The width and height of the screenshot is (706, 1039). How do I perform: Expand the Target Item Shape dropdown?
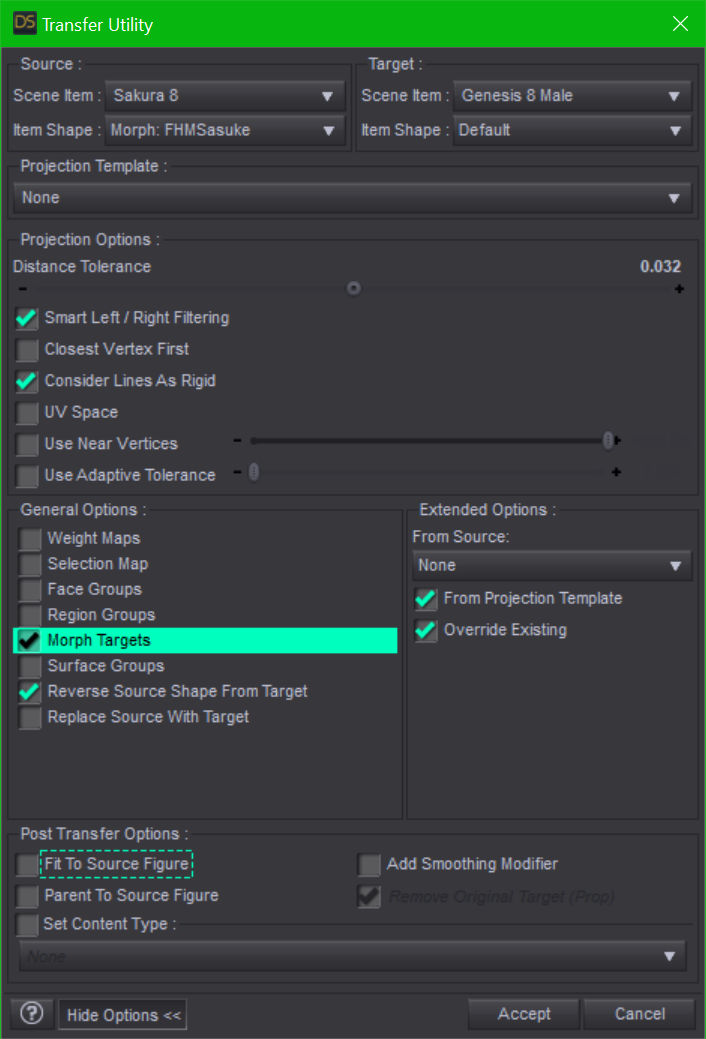572,130
